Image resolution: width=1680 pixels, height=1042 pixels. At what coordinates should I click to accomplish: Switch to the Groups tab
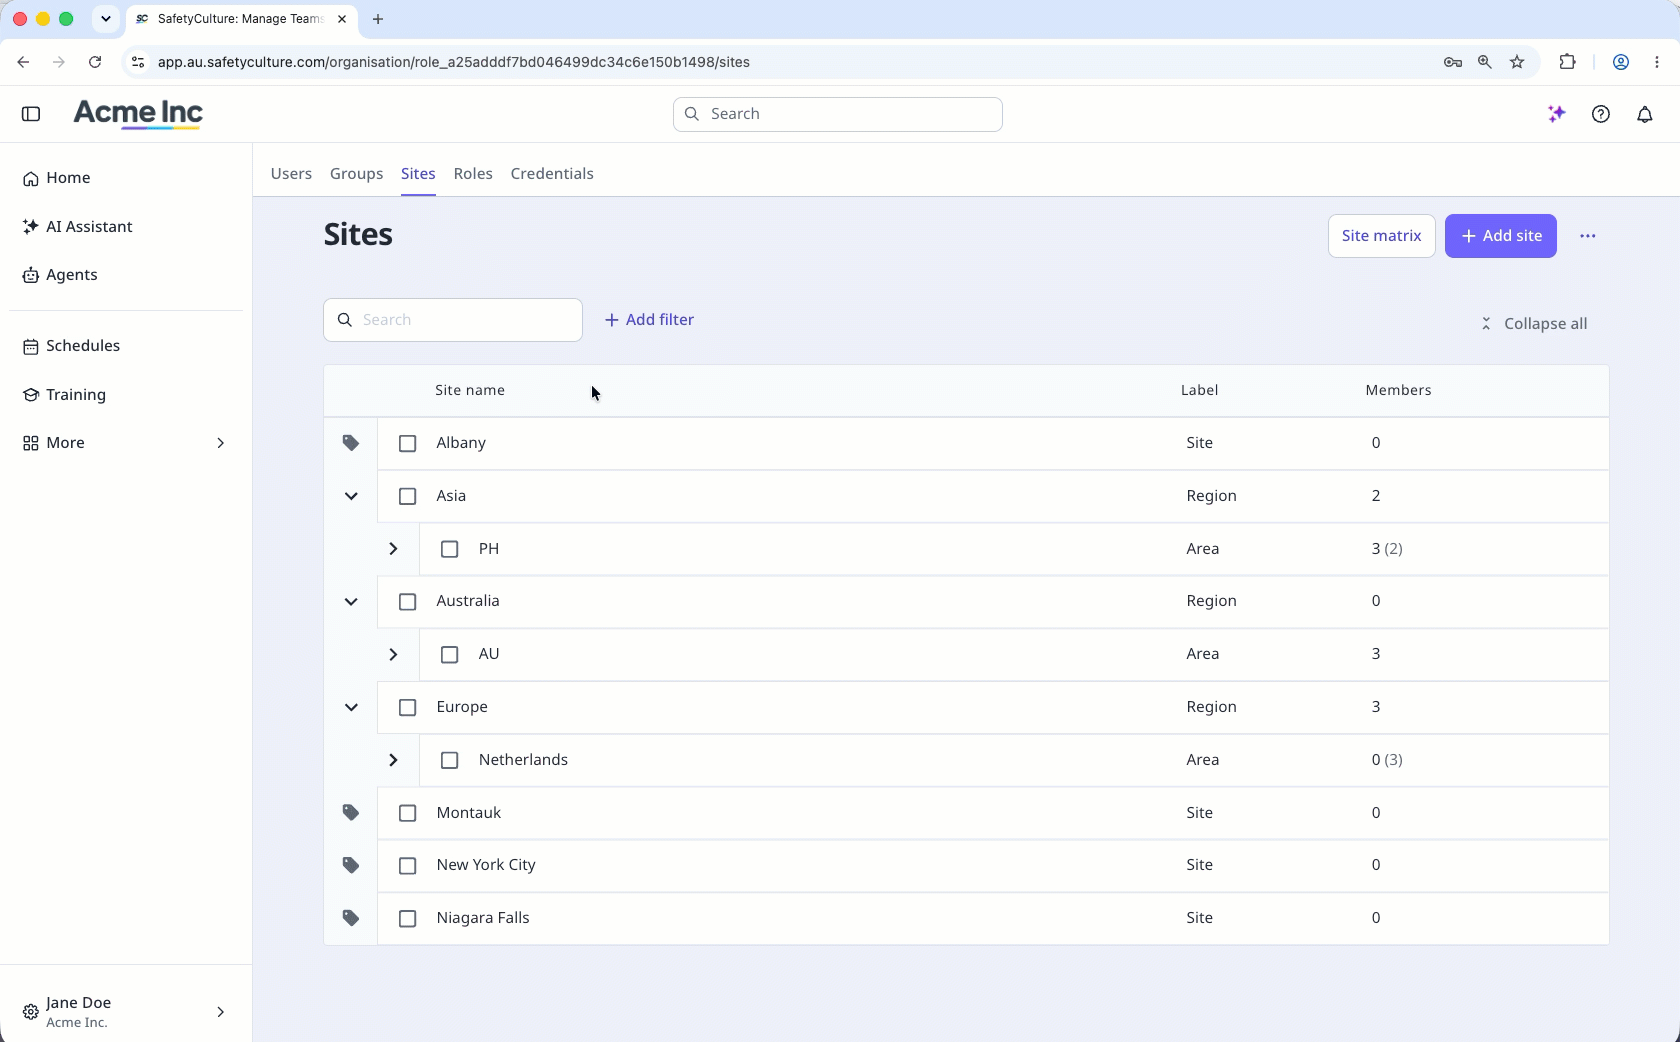click(357, 174)
